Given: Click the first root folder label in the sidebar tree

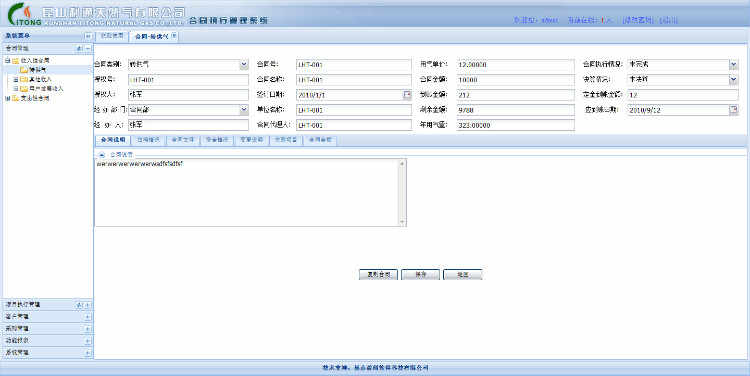Looking at the screenshot, I should coord(35,61).
